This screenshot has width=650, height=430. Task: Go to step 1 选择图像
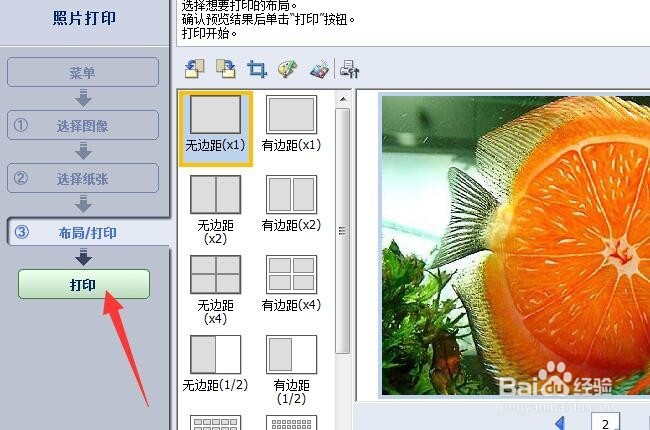pos(83,125)
